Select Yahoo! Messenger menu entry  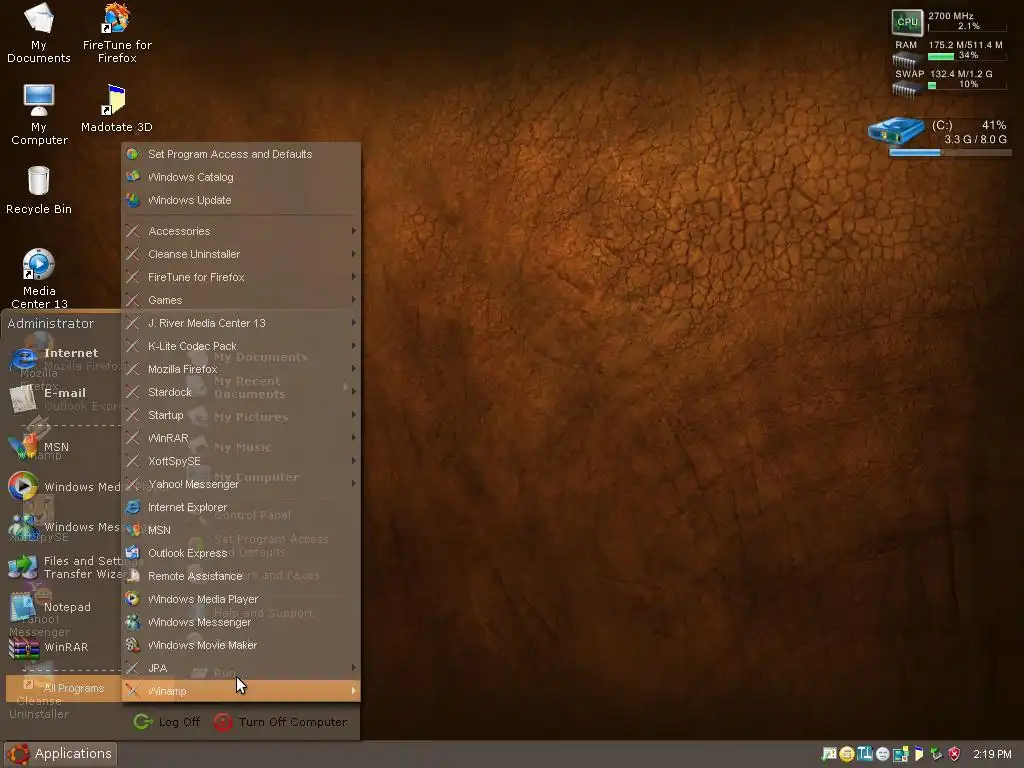(x=241, y=484)
